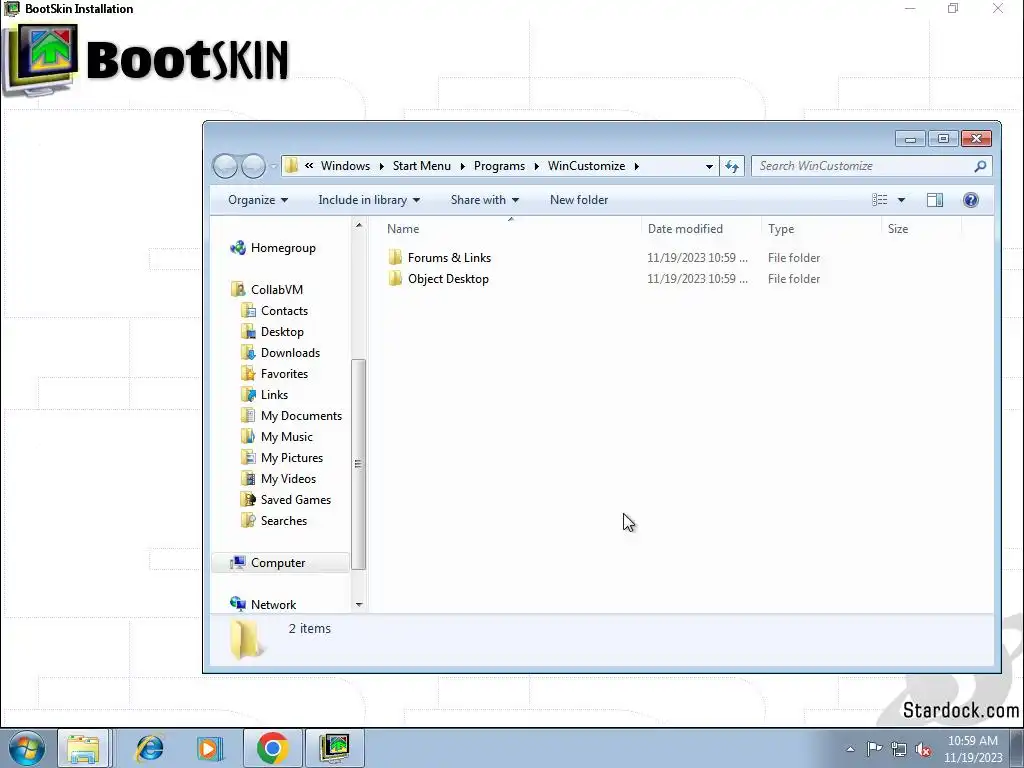Open My Music in navigation pane

(x=286, y=437)
